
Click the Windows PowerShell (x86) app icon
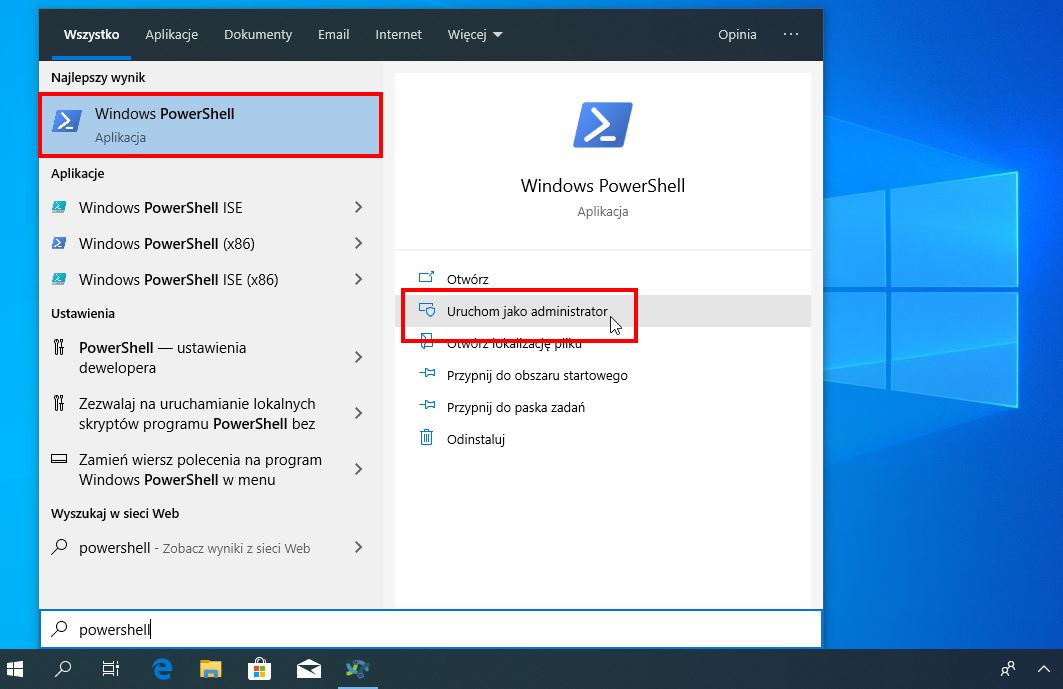click(60, 243)
